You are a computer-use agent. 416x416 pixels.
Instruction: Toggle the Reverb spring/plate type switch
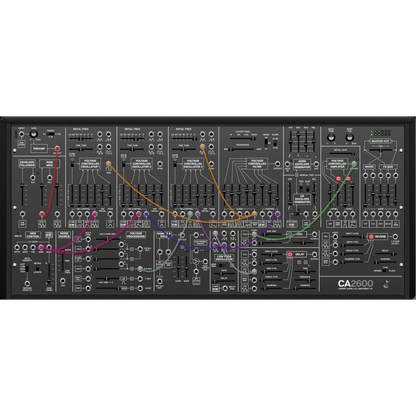(x=385, y=270)
